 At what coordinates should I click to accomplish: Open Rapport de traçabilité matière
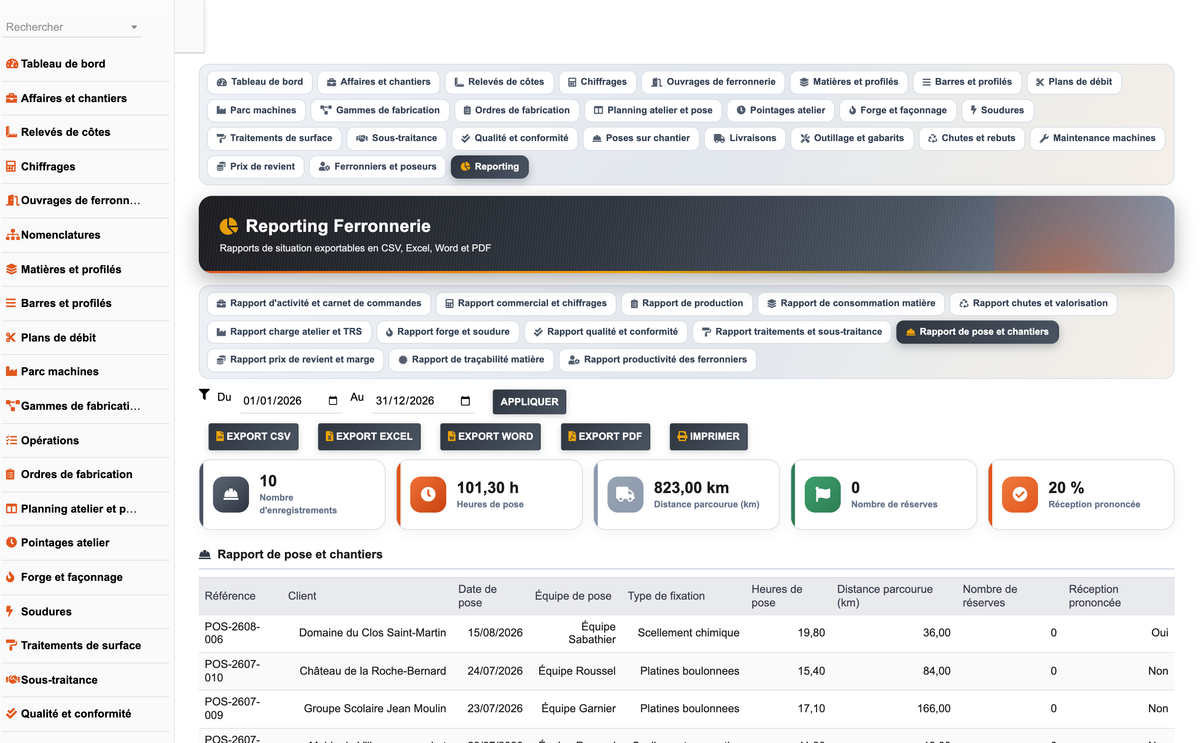(x=470, y=359)
